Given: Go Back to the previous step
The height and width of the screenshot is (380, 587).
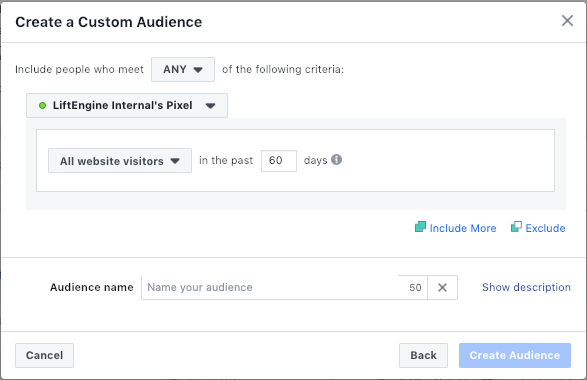Looking at the screenshot, I should (x=423, y=355).
